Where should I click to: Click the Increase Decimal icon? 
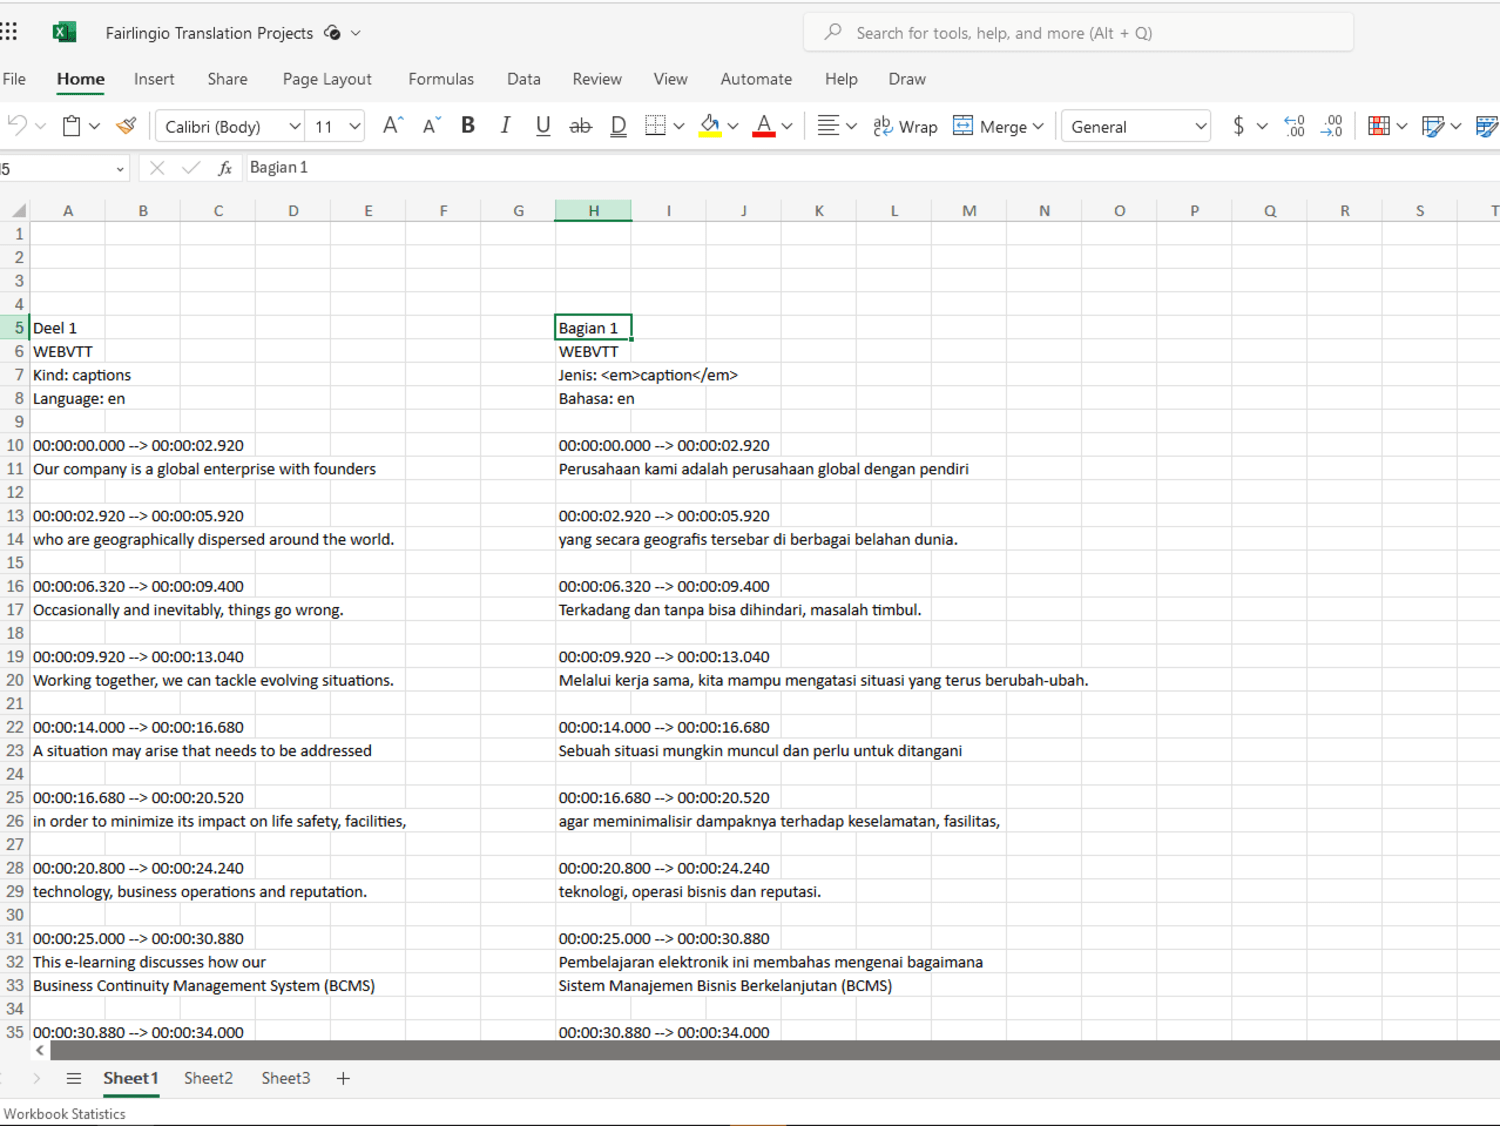[x=1294, y=126]
